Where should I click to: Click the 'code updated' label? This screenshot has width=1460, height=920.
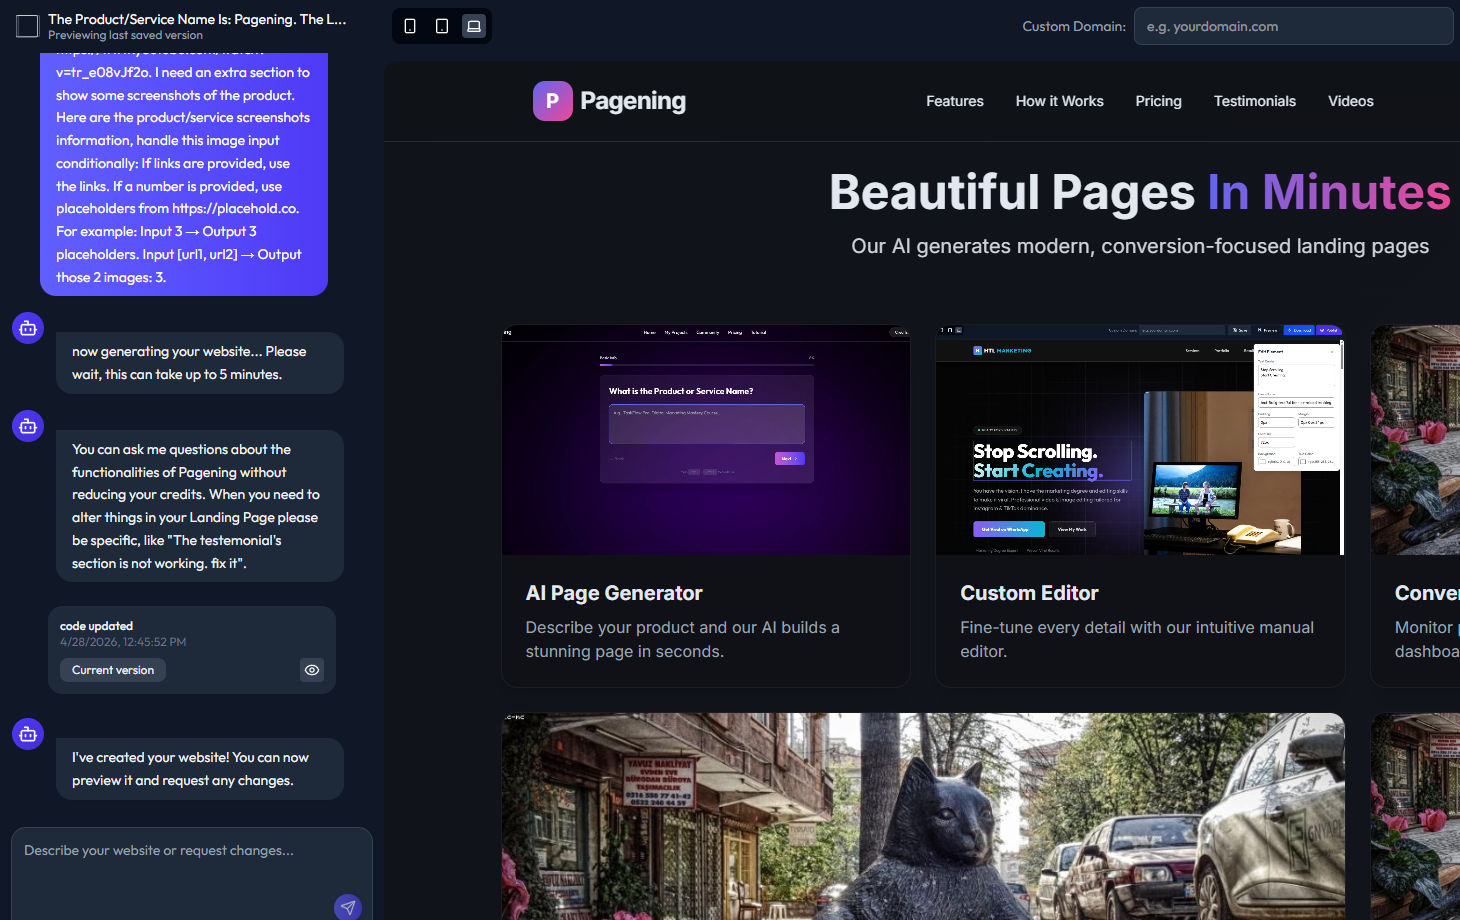click(x=96, y=626)
